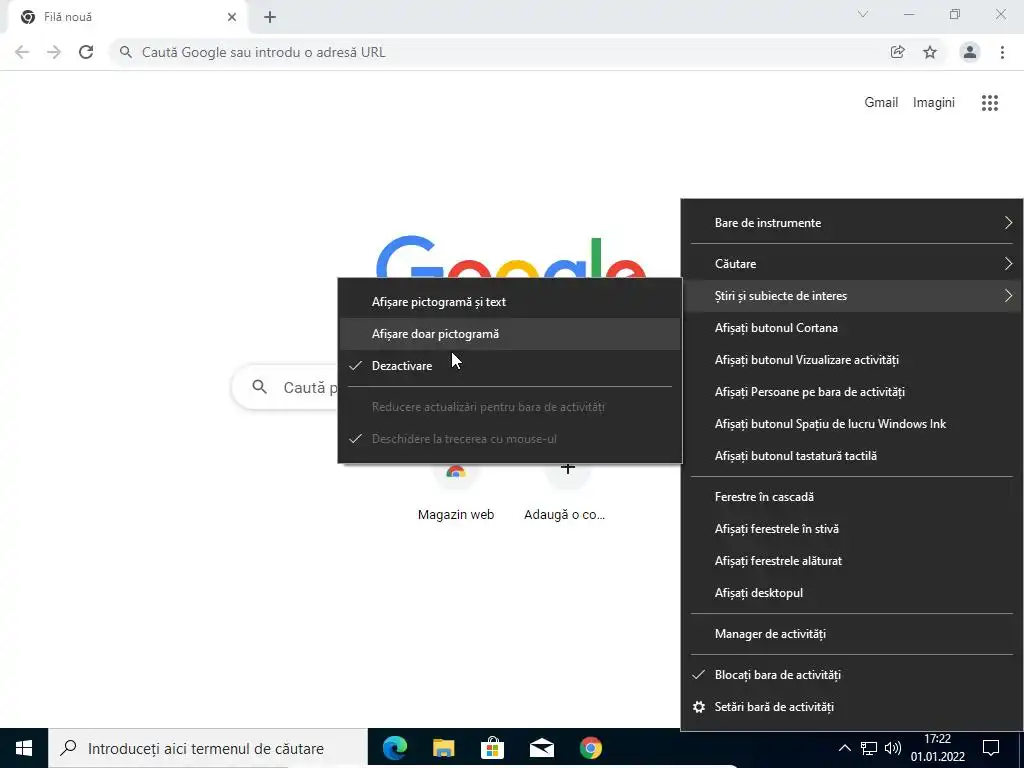Image resolution: width=1024 pixels, height=768 pixels.
Task: Open the tab search chevron in the title bar
Action: click(863, 14)
